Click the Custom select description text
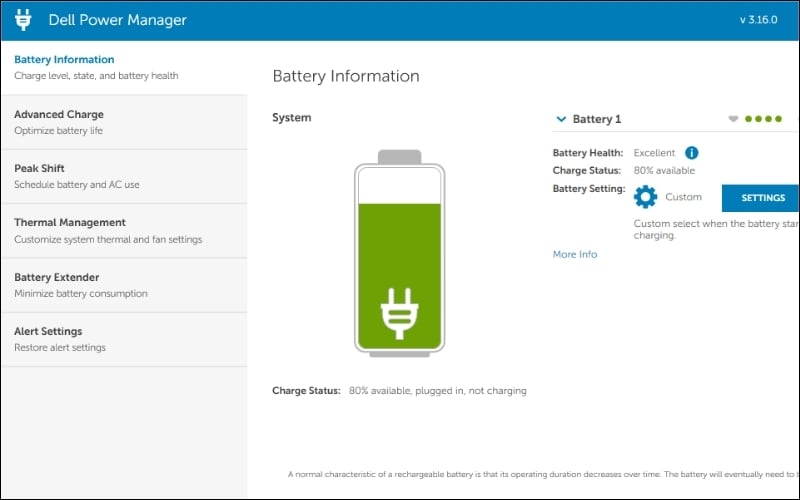 coord(716,230)
